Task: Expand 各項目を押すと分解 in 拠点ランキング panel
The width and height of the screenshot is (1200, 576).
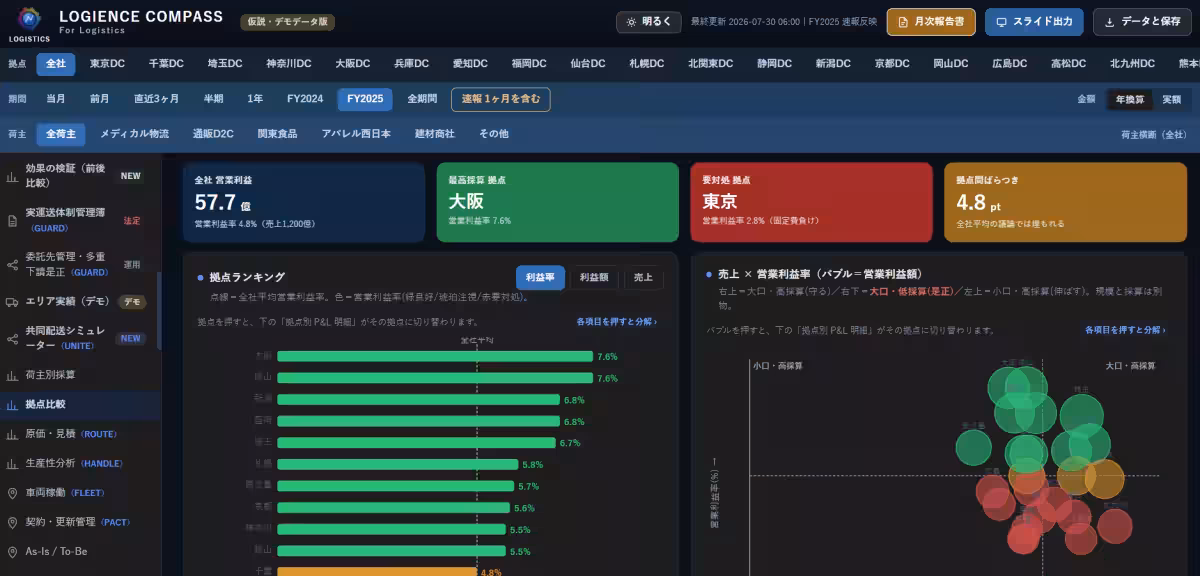Action: (x=617, y=322)
